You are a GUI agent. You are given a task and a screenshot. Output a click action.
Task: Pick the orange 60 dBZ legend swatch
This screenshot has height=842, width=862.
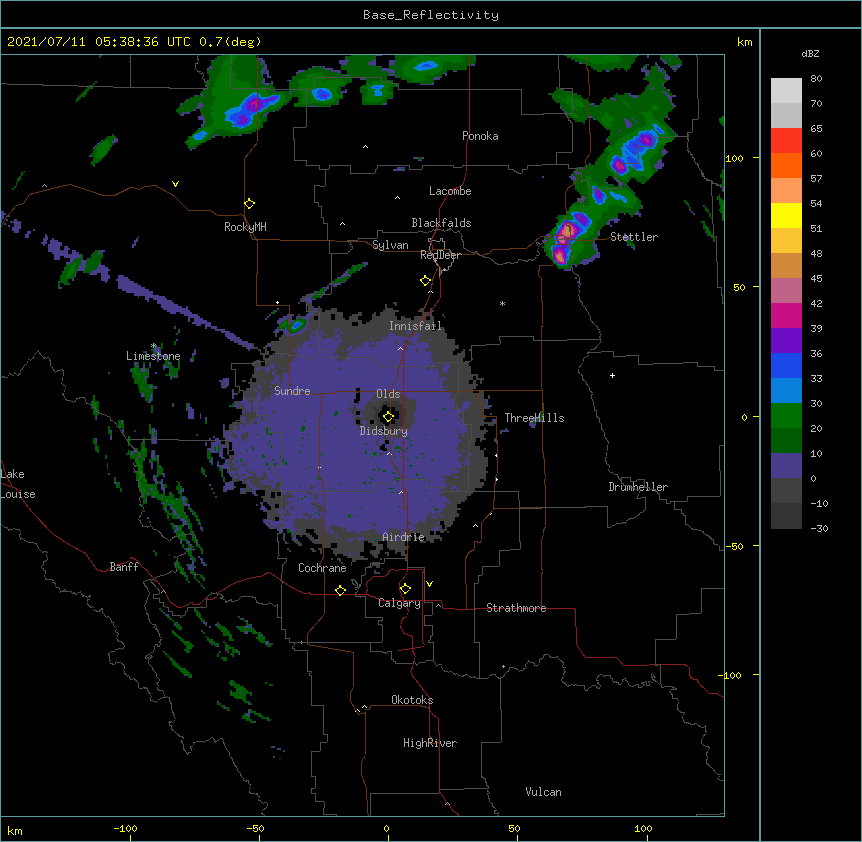pos(786,165)
